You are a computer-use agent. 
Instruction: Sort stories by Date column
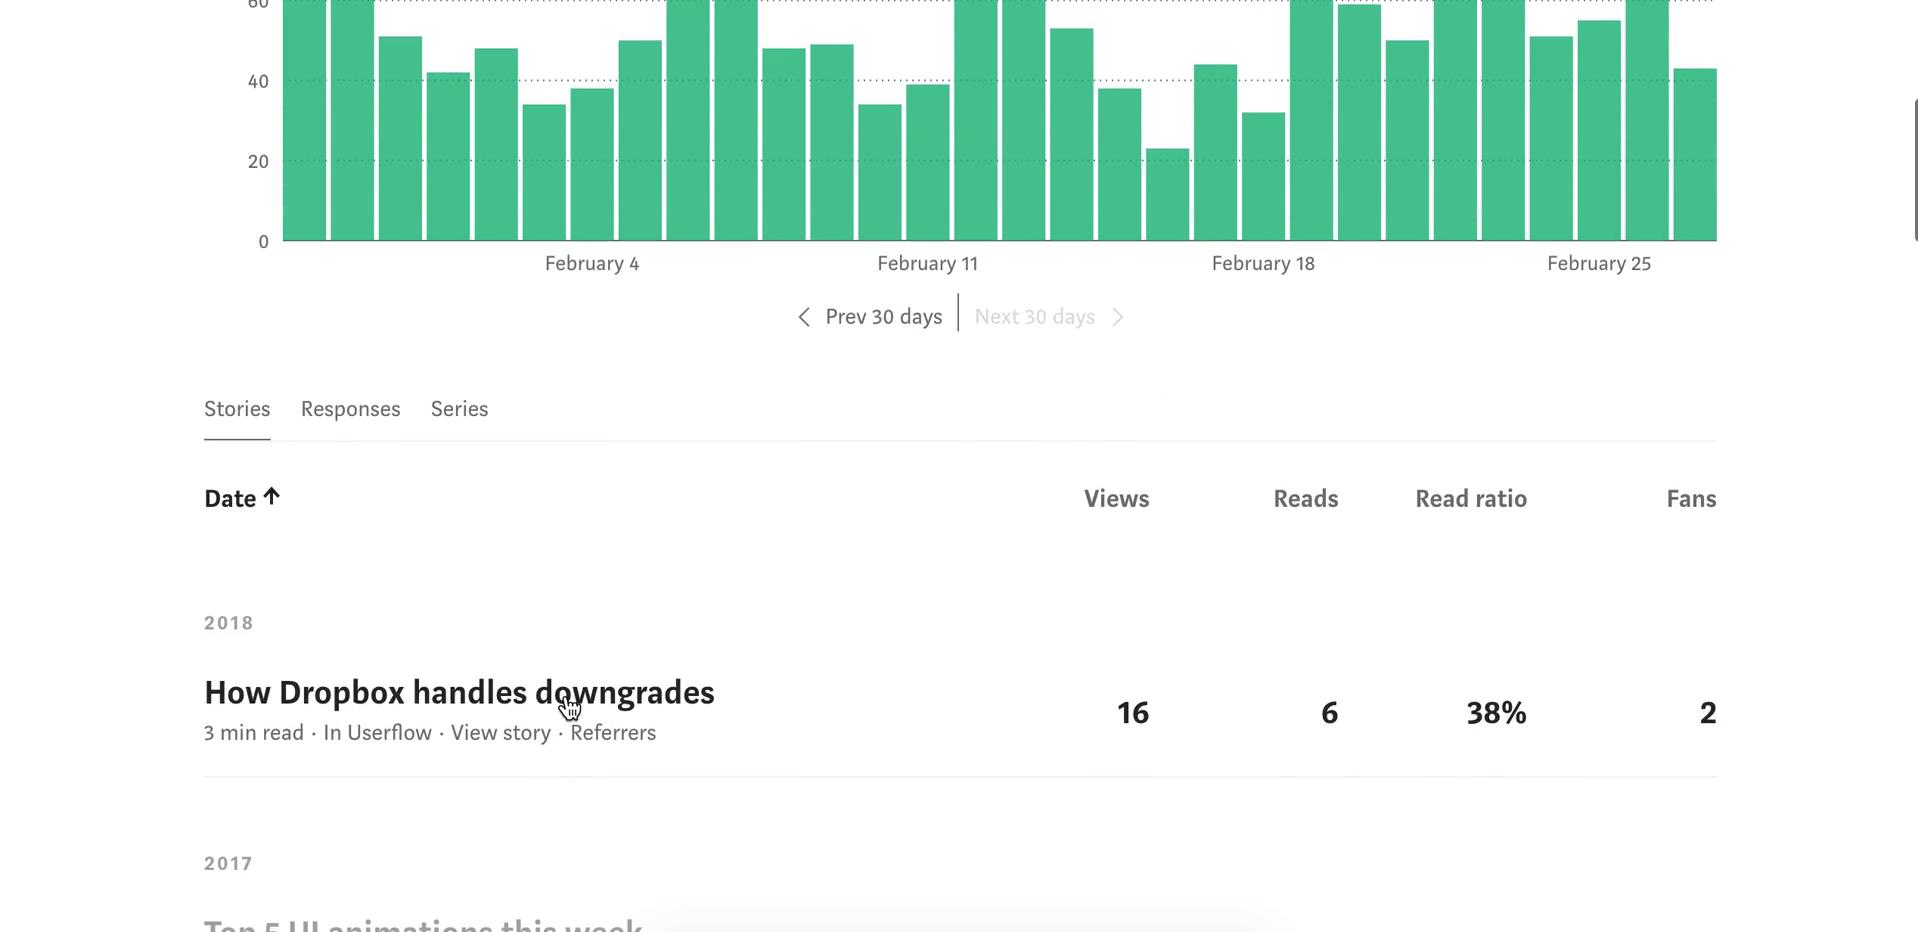click(230, 499)
